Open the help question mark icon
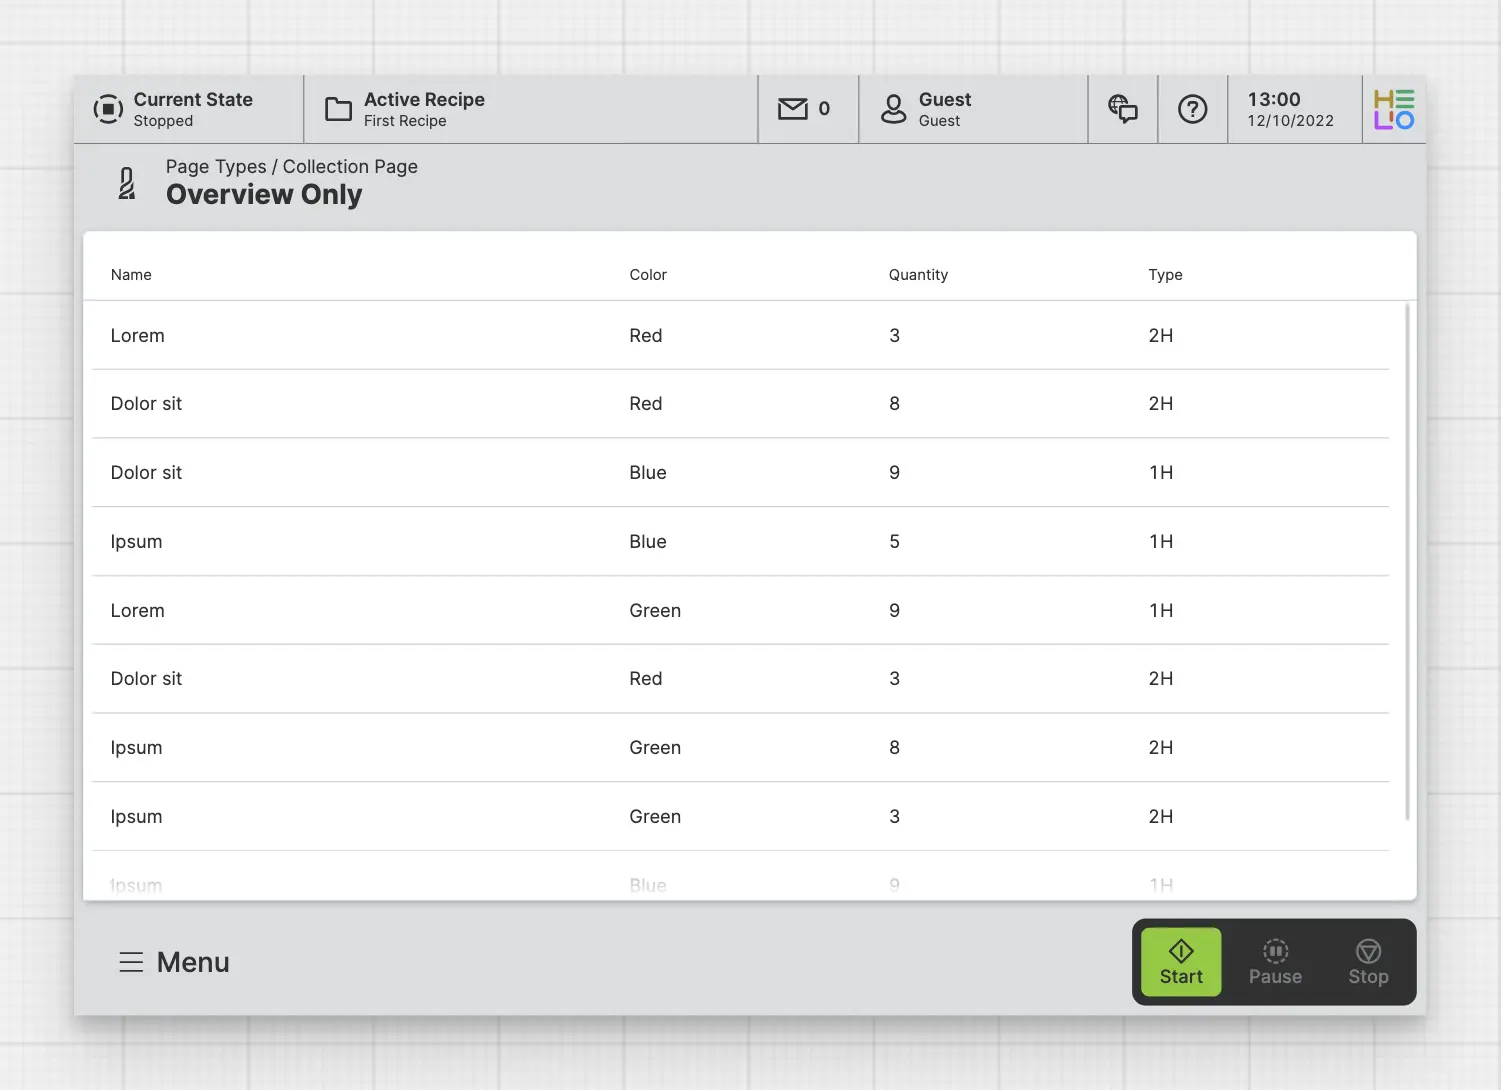 click(1192, 109)
